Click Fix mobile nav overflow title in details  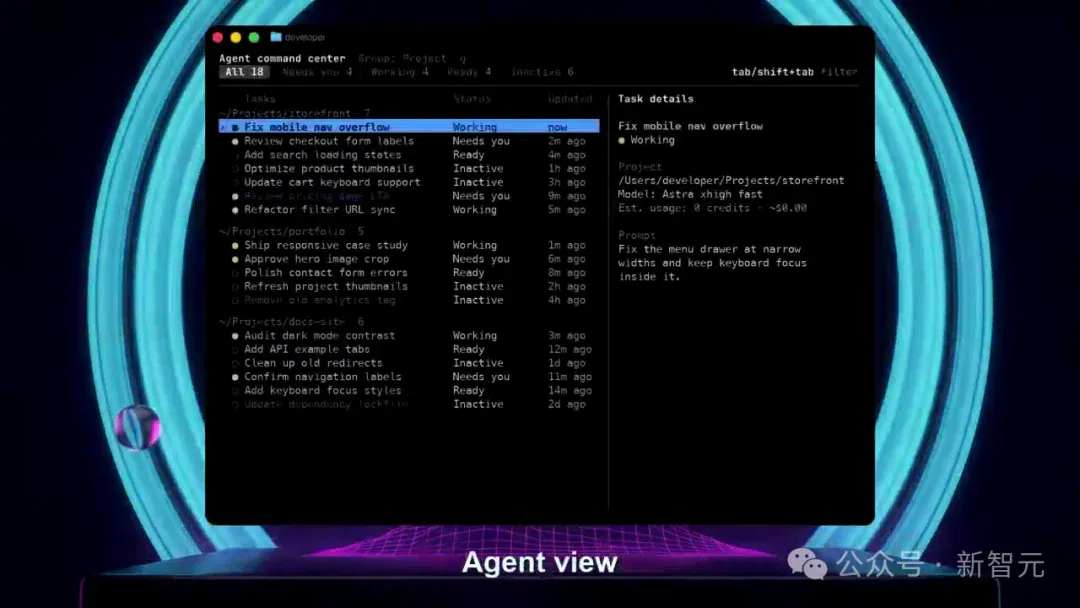690,127
